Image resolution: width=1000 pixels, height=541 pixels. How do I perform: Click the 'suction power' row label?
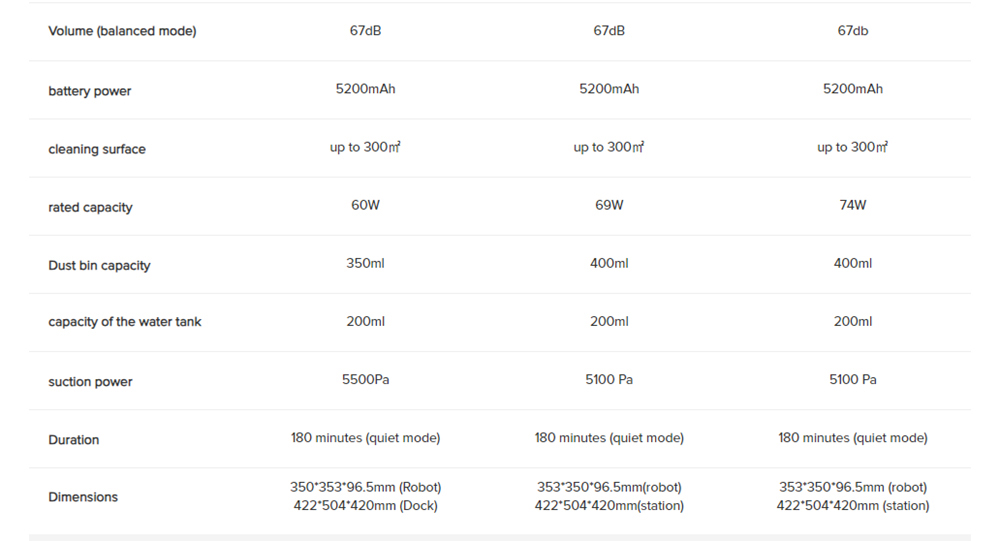click(90, 381)
